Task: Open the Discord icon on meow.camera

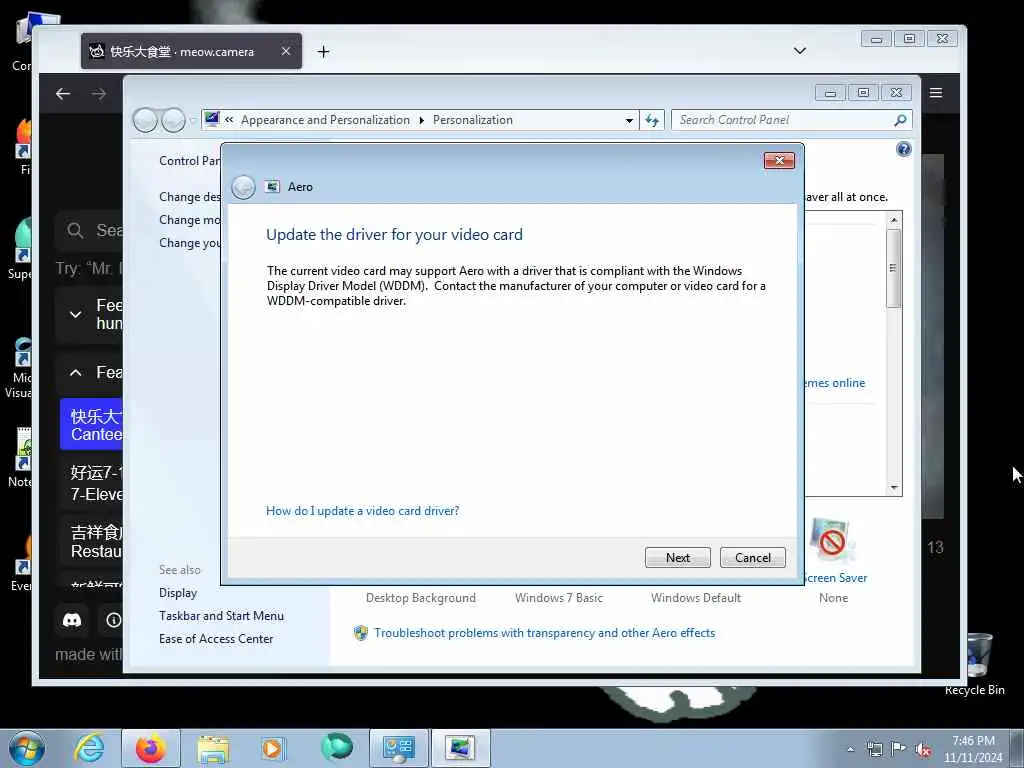Action: [x=72, y=620]
